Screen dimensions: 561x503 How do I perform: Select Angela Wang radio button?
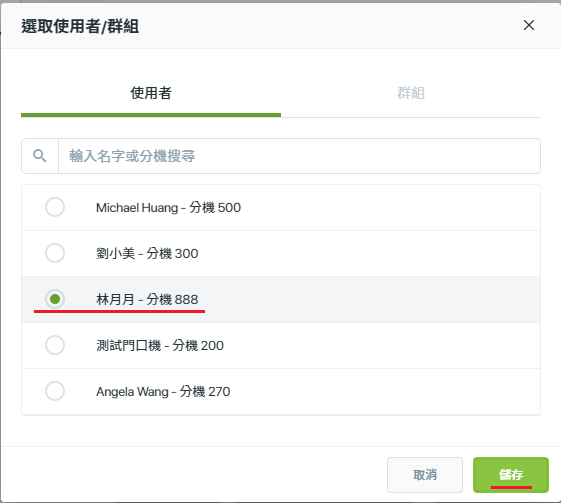point(55,391)
